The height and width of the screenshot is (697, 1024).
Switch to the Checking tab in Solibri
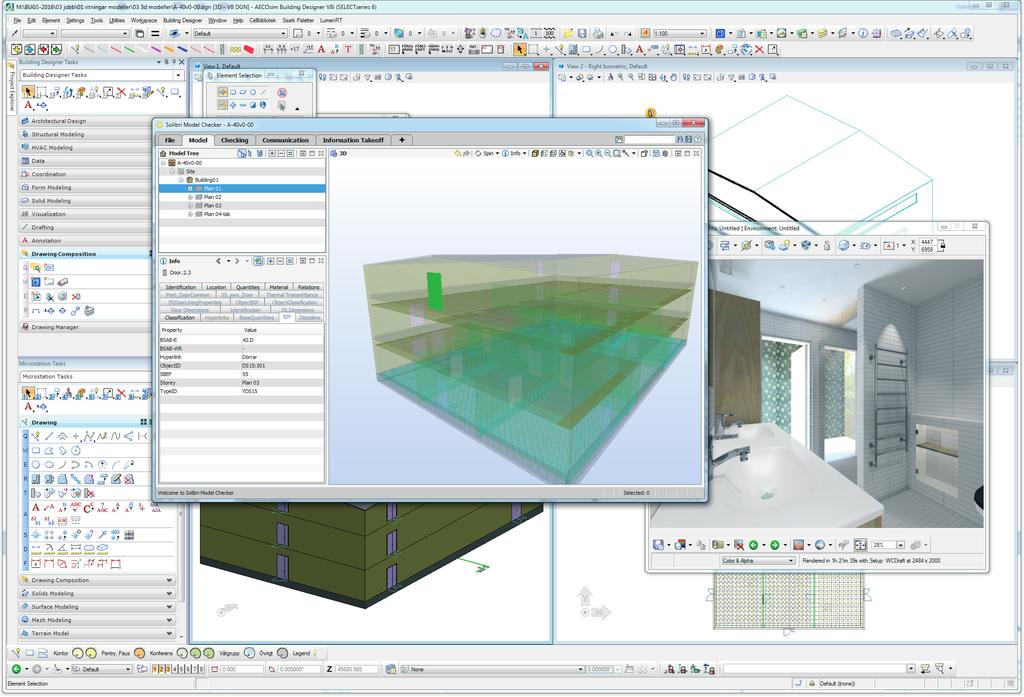pos(234,140)
